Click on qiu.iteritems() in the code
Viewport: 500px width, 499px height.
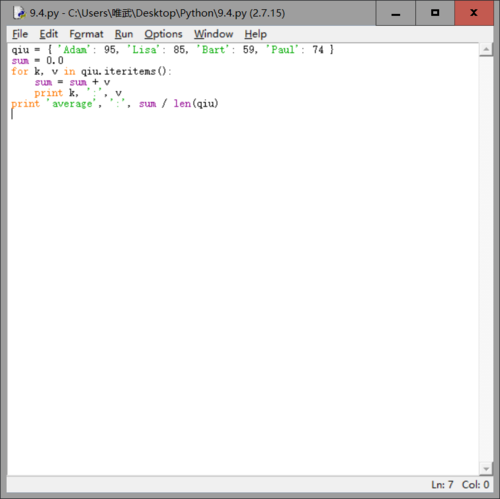[124, 71]
